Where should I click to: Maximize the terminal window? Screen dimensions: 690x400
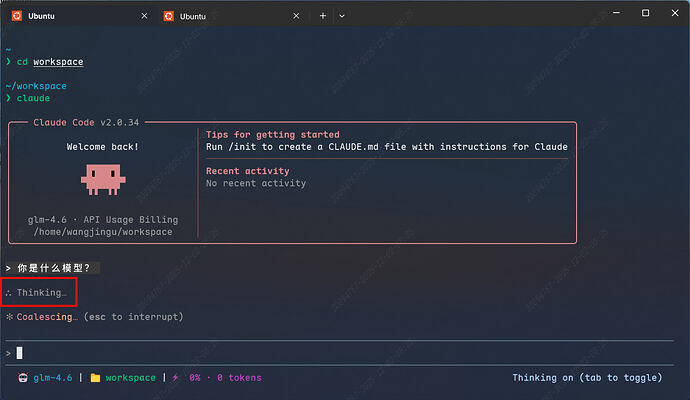coord(645,13)
